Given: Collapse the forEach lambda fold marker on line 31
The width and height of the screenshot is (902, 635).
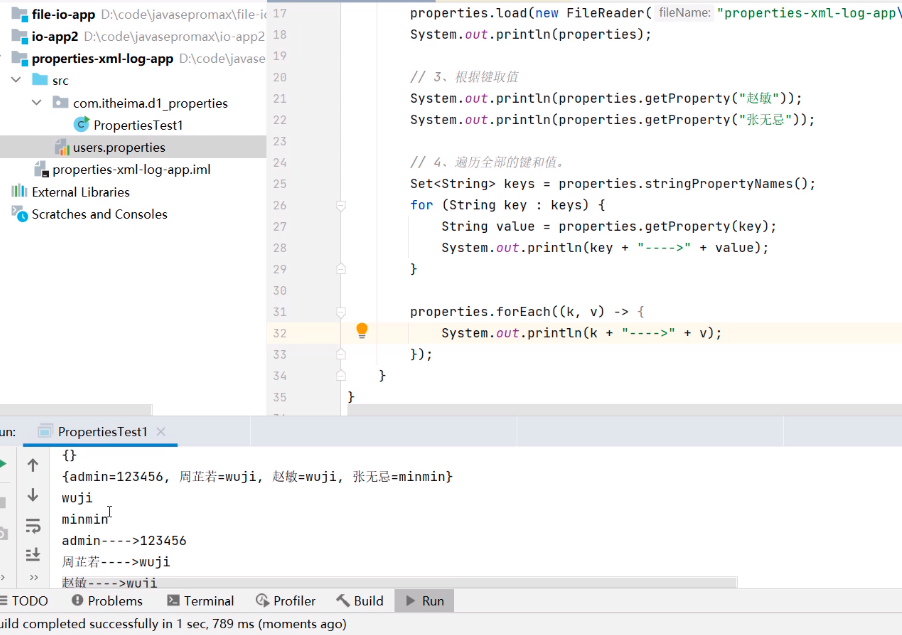Looking at the screenshot, I should coord(341,312).
